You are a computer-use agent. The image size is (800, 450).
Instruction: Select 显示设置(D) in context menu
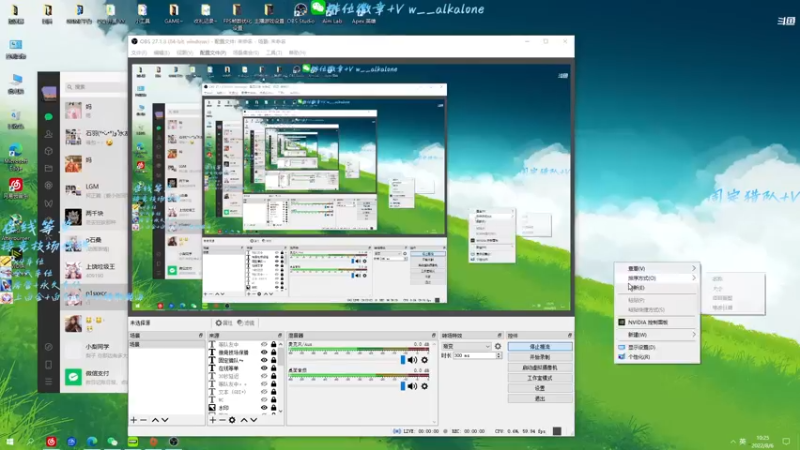pyautogui.click(x=657, y=347)
